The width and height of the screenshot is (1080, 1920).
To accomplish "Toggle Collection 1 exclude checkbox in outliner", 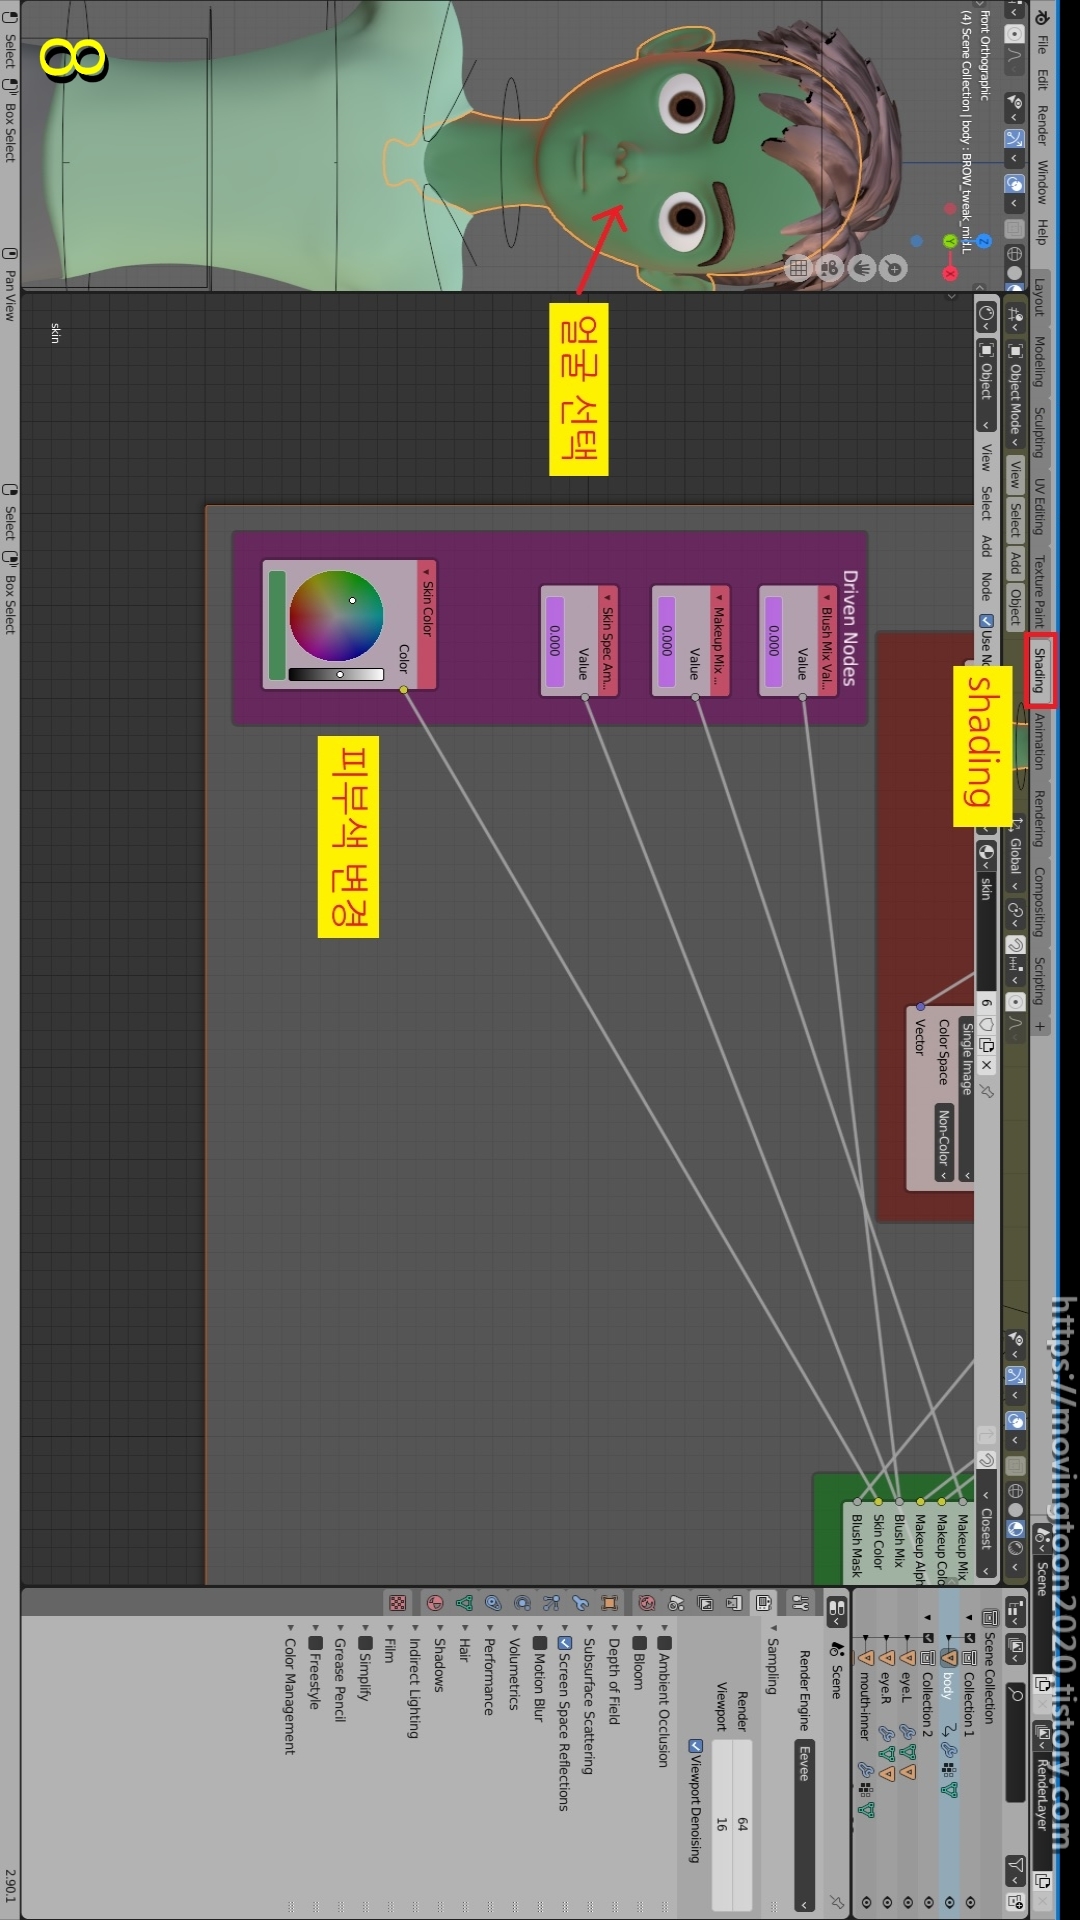I will [968, 1638].
